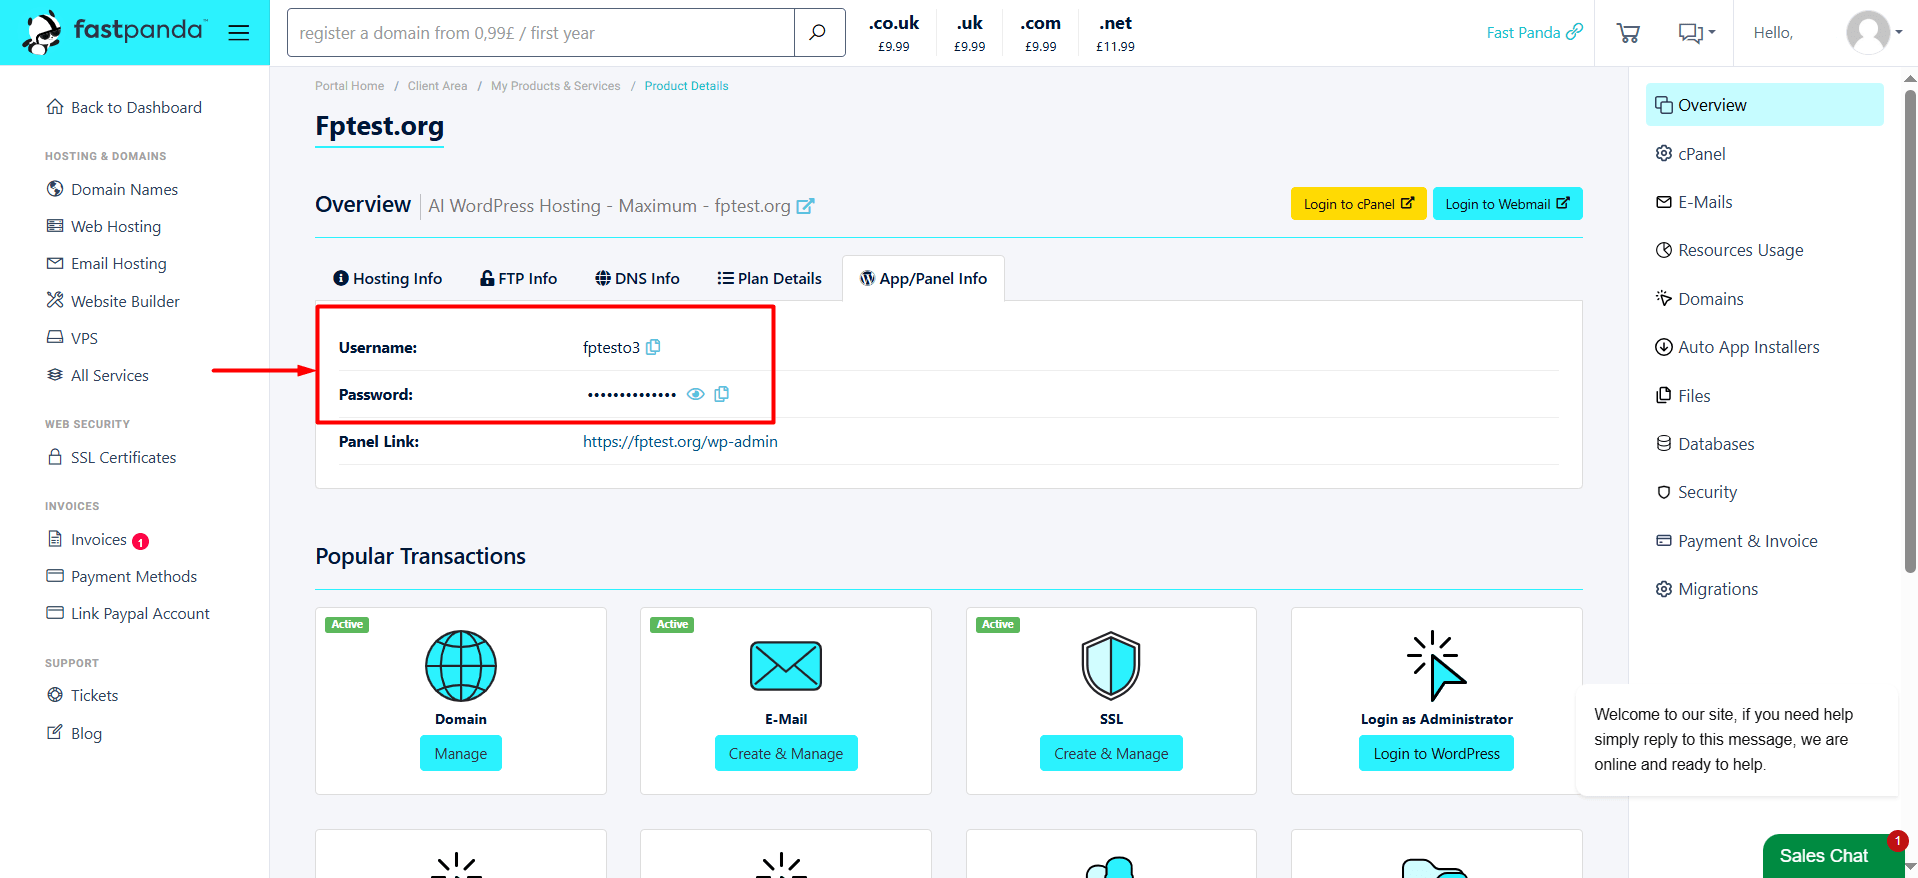Open SSL Certificates in the sidebar
Viewport: 1918px width, 878px height.
(111, 457)
